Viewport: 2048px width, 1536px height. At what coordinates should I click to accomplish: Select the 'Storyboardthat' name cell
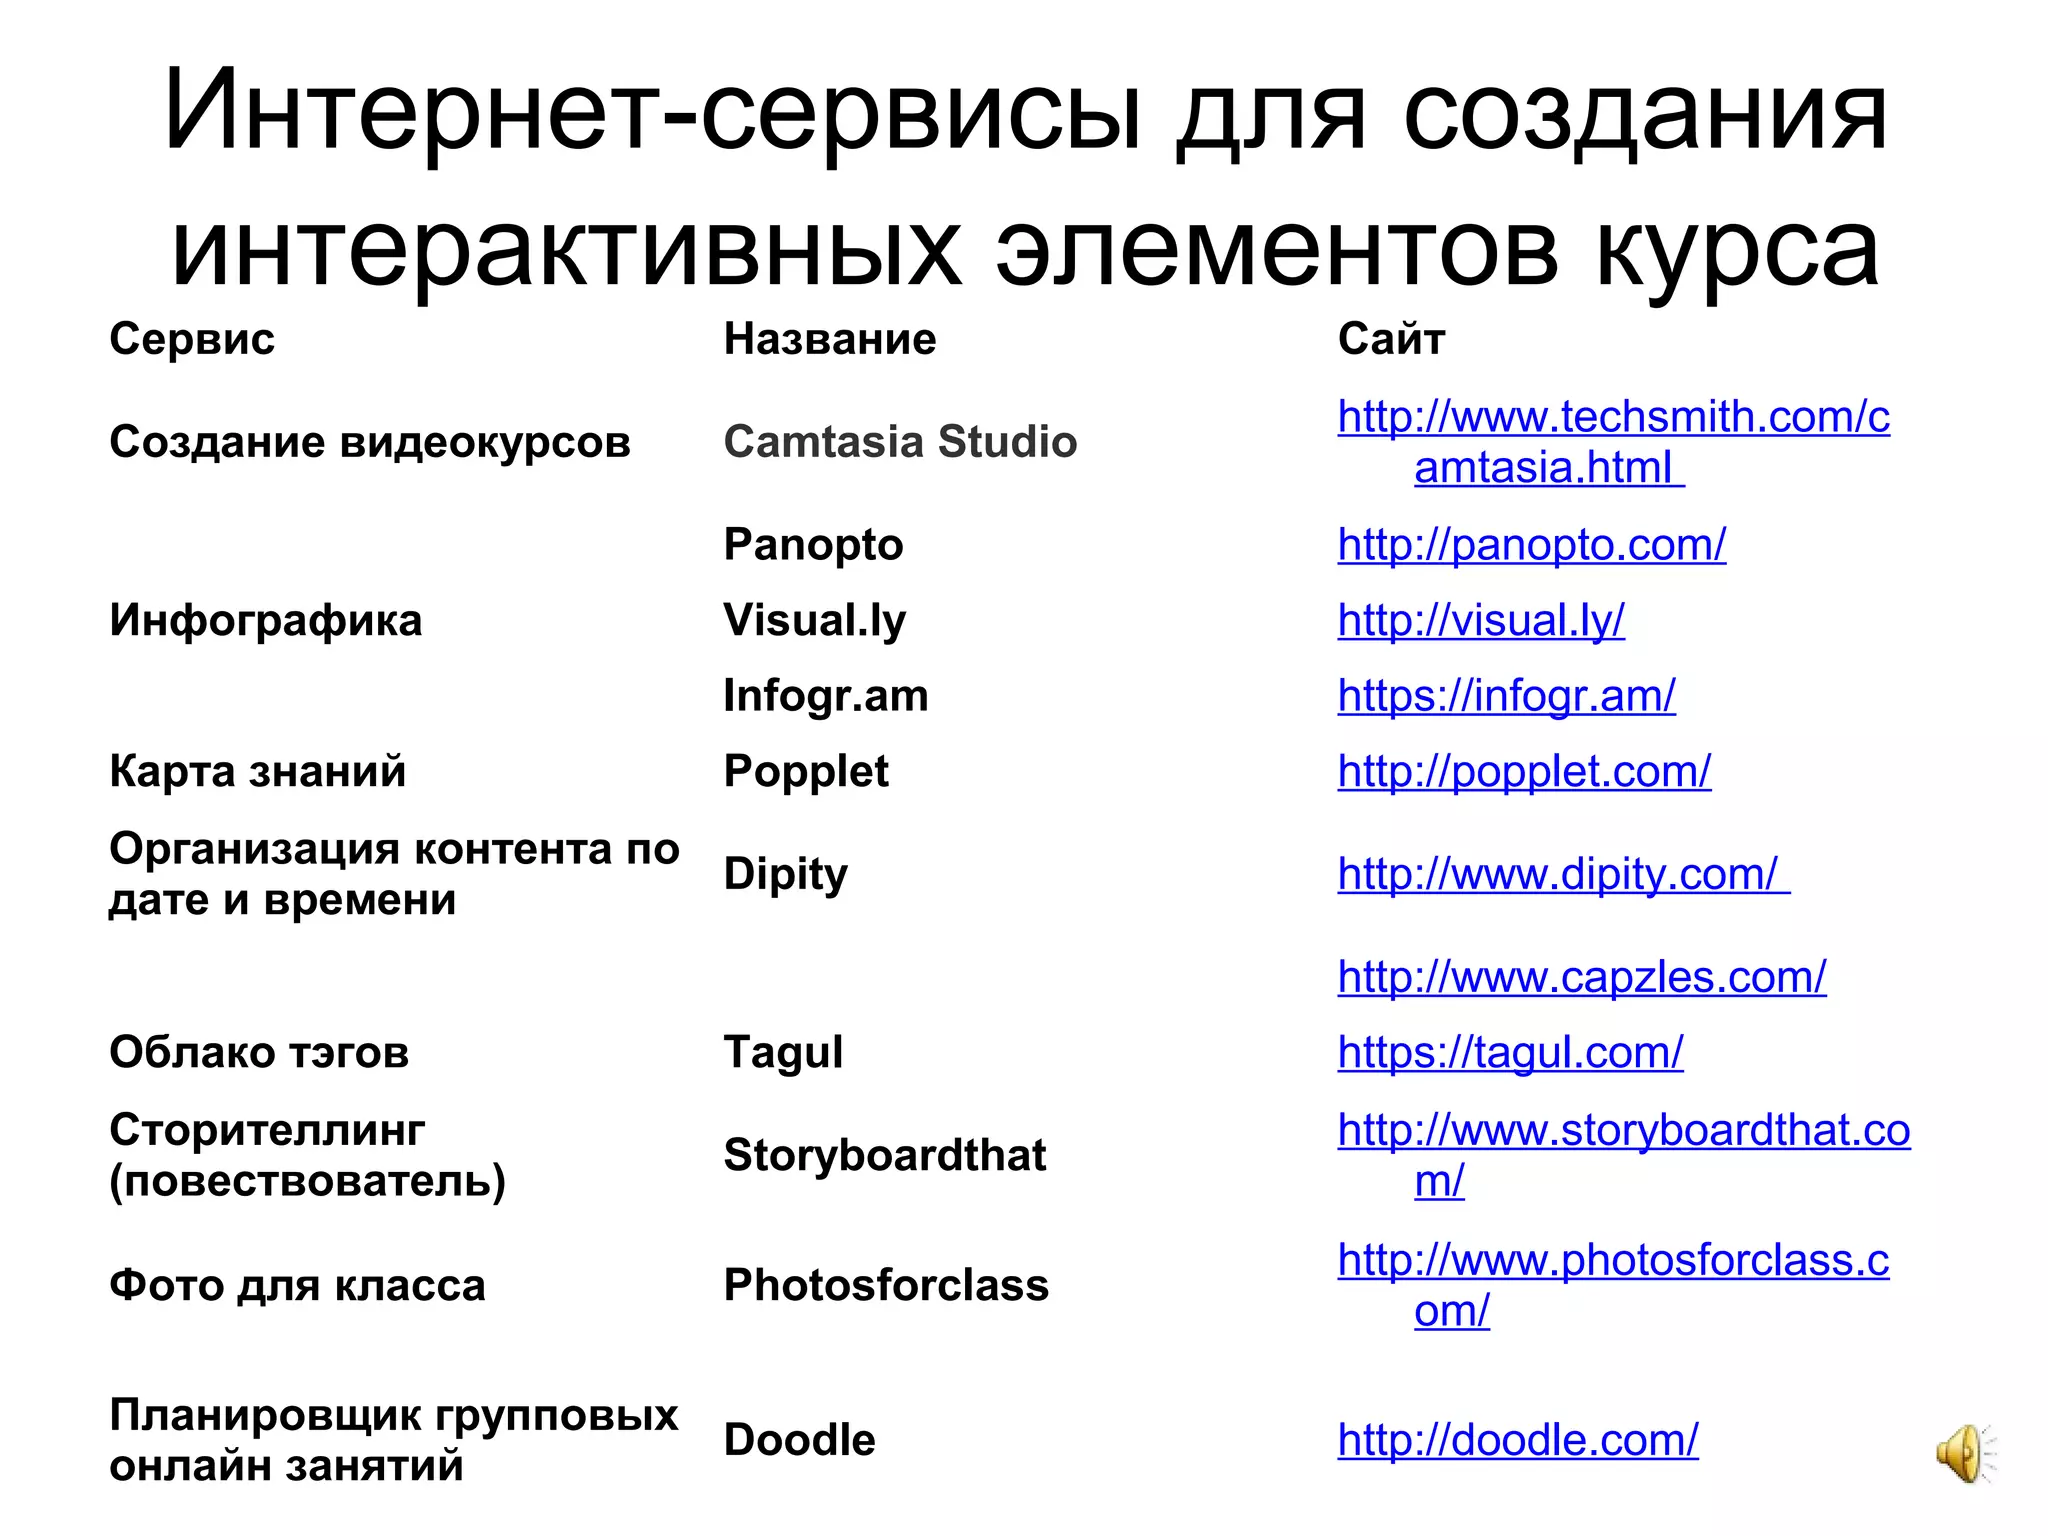(884, 1155)
